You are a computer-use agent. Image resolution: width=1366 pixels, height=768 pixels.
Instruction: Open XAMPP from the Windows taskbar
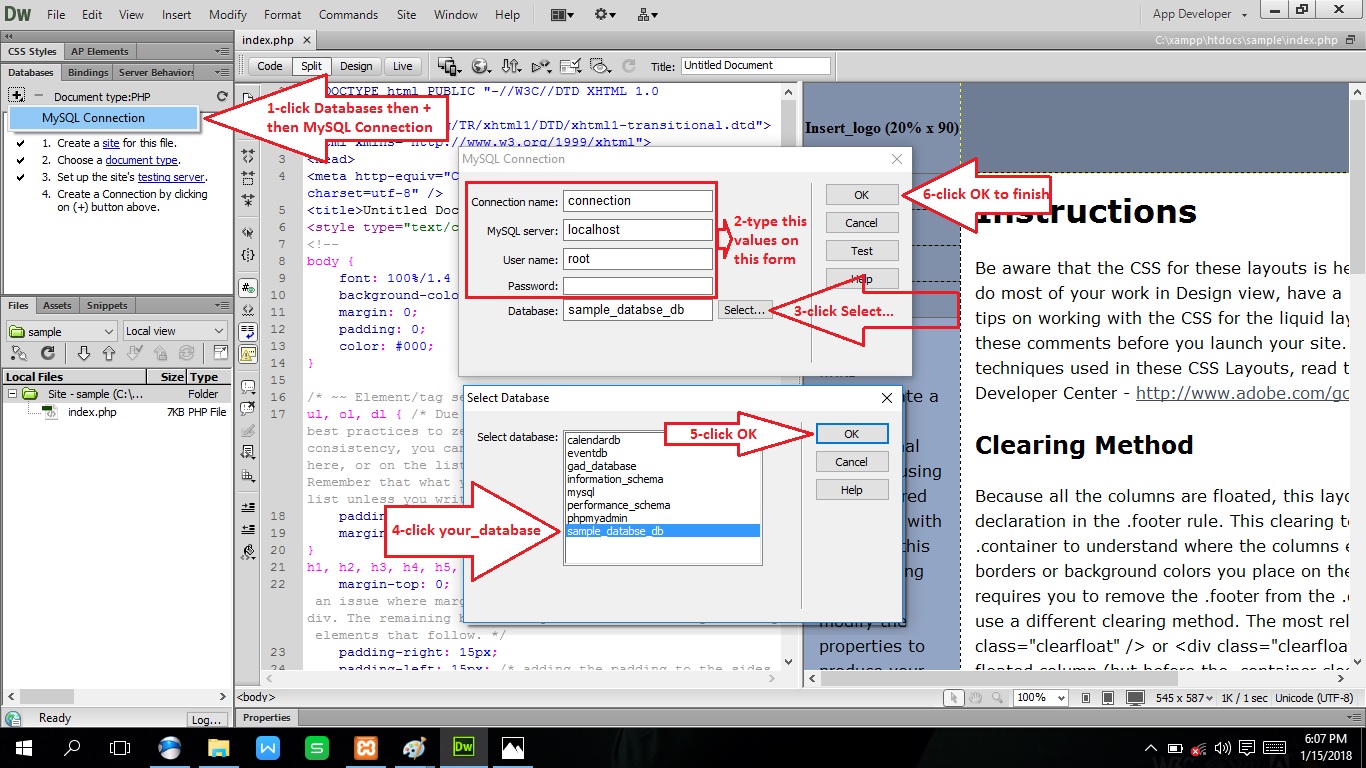365,748
